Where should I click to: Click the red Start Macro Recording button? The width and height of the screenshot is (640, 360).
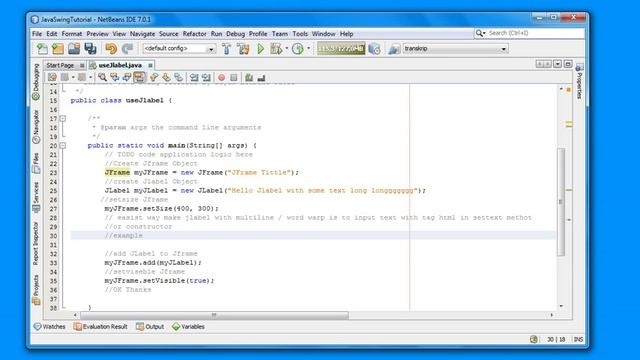(x=222, y=77)
